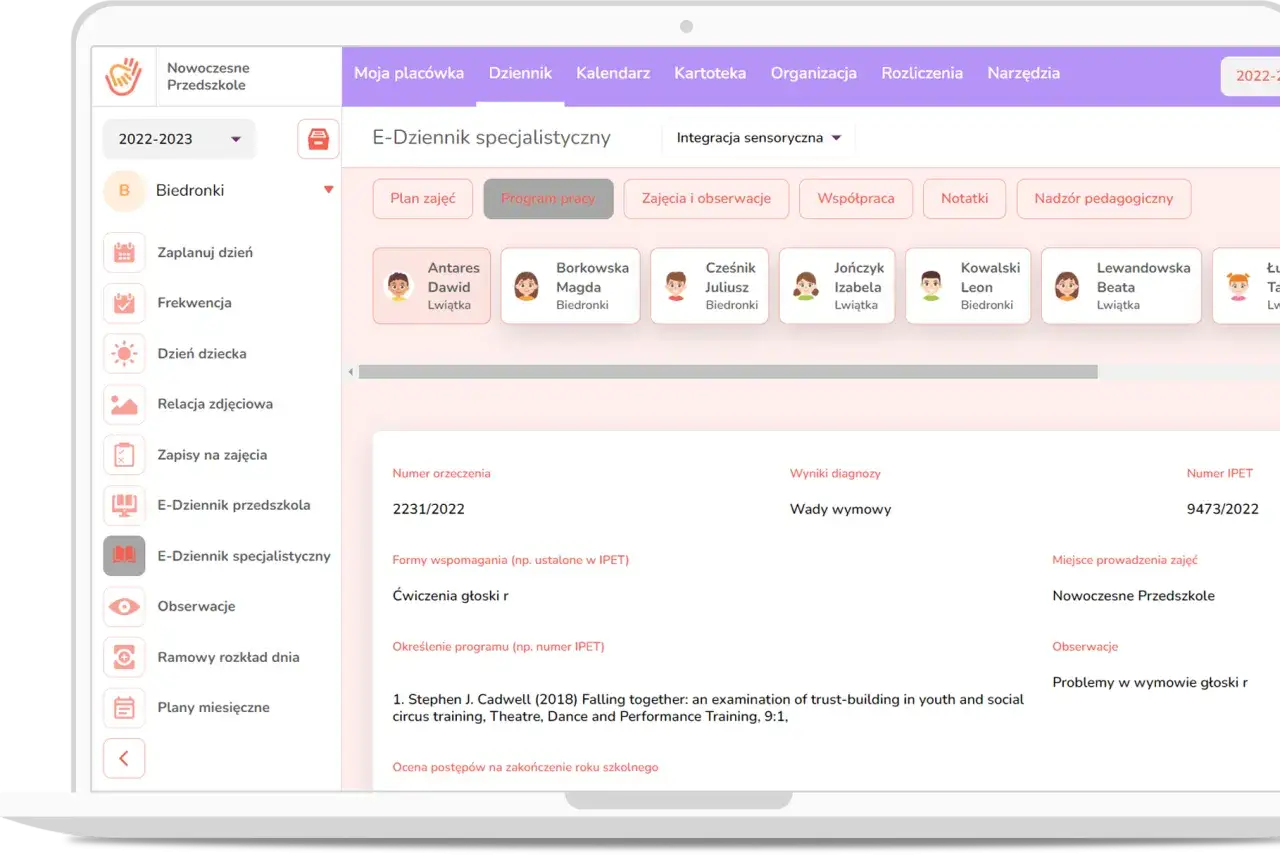Click the sun icon for Dzień dziecka

pyautogui.click(x=124, y=353)
